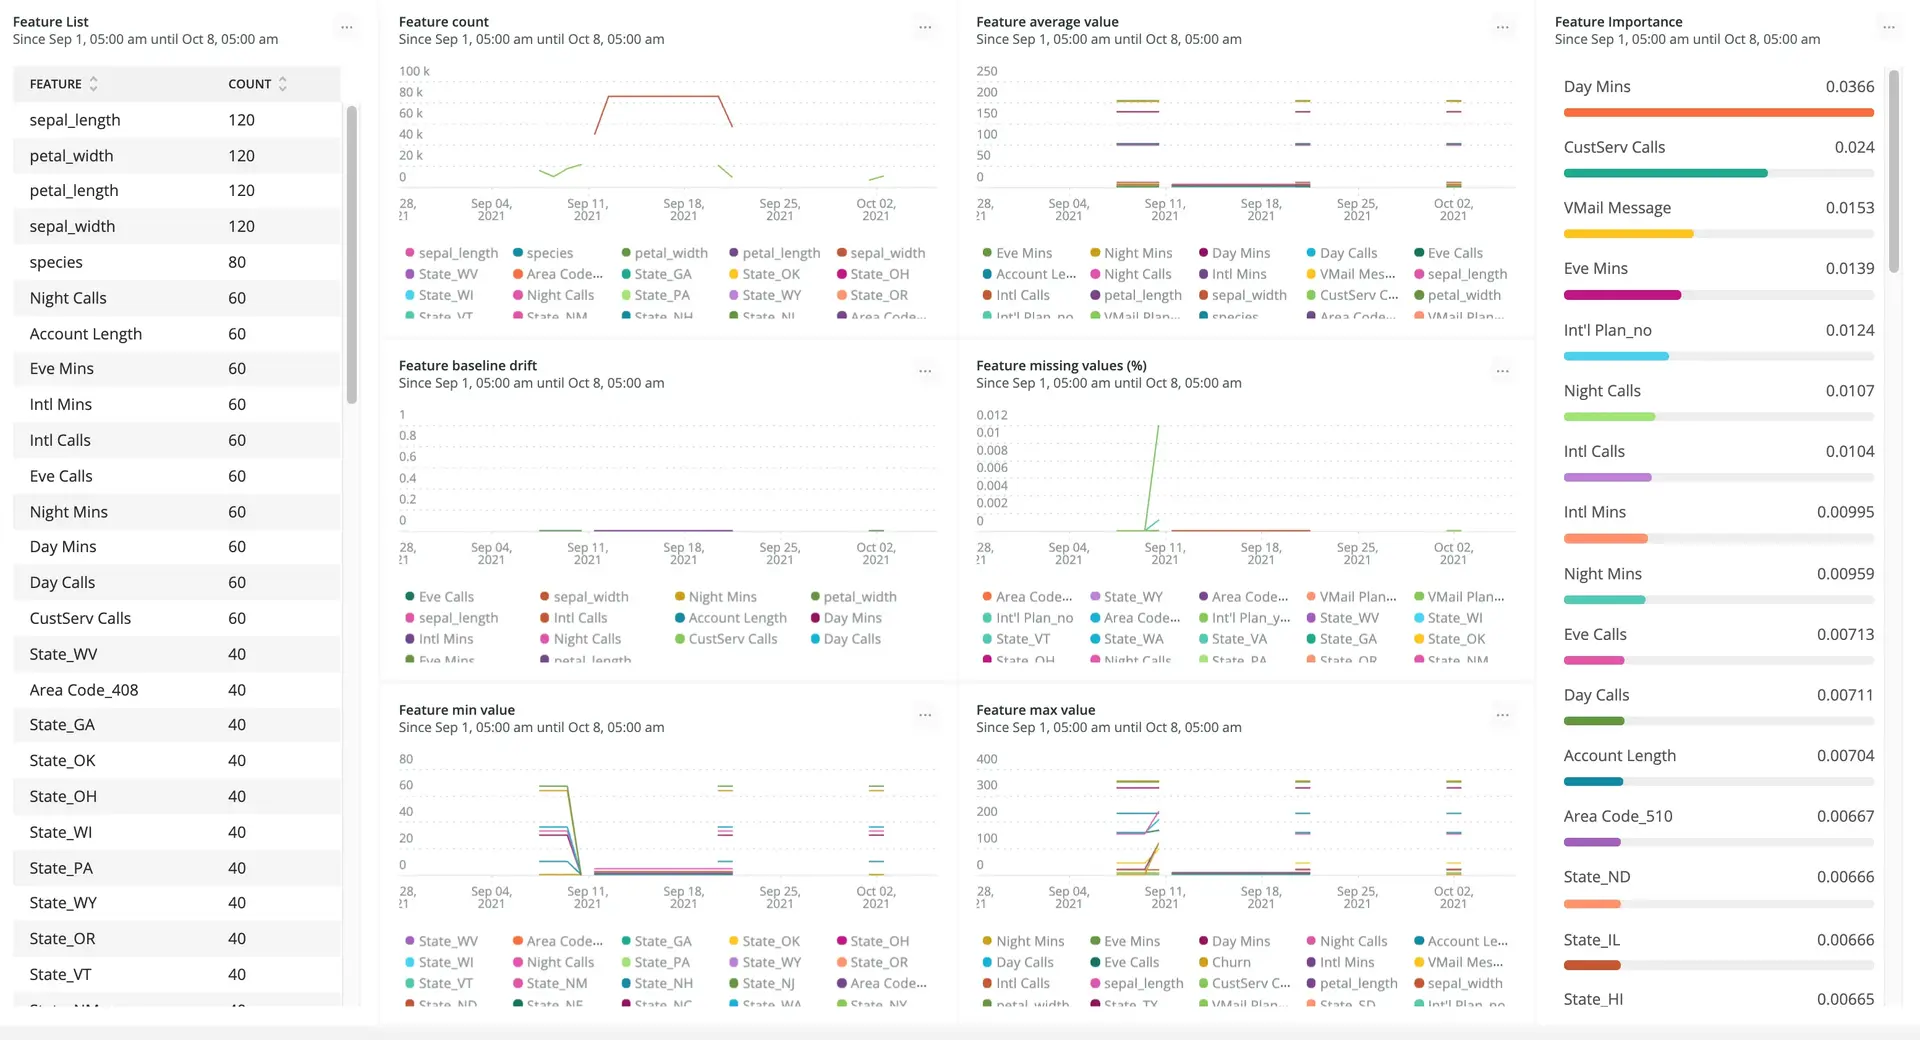Open the Feature min value options menu
This screenshot has width=1920, height=1040.
click(x=925, y=716)
